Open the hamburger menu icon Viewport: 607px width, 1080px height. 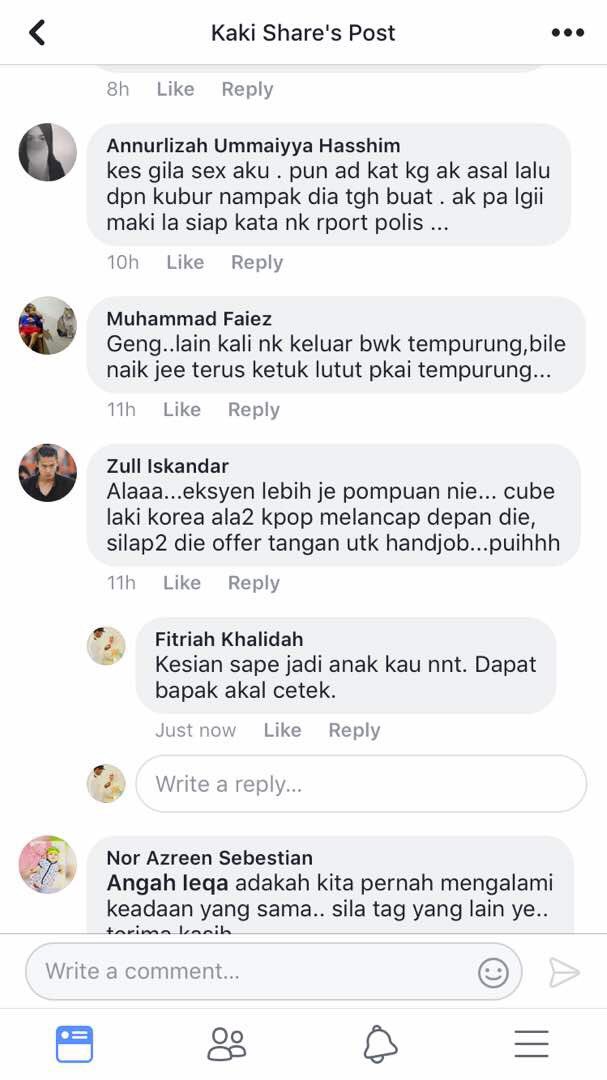click(531, 1044)
